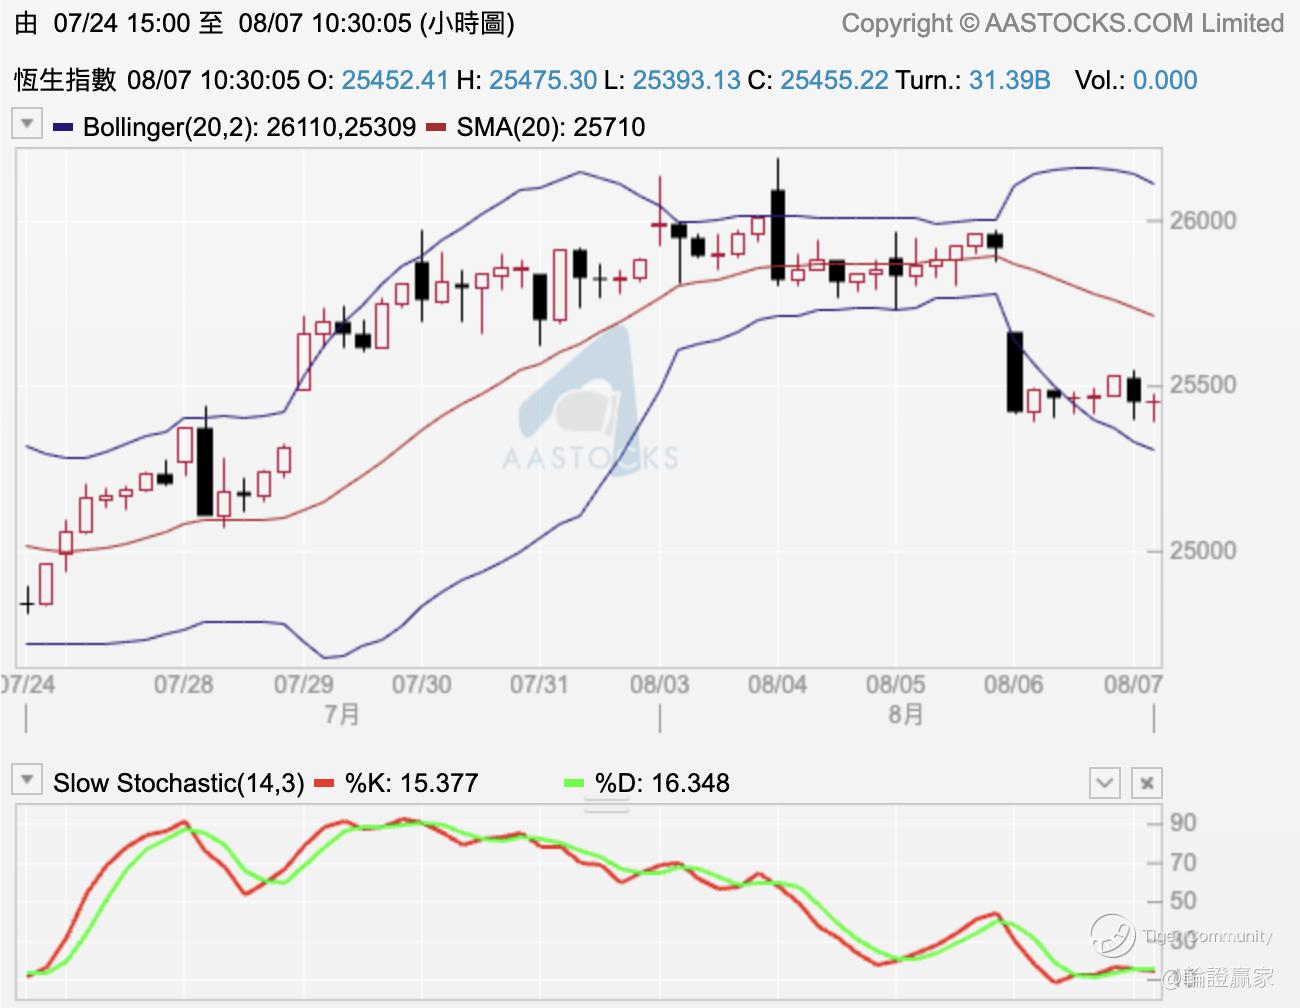The height and width of the screenshot is (1008, 1300).
Task: Click the close value 25455.22
Action: (x=834, y=80)
